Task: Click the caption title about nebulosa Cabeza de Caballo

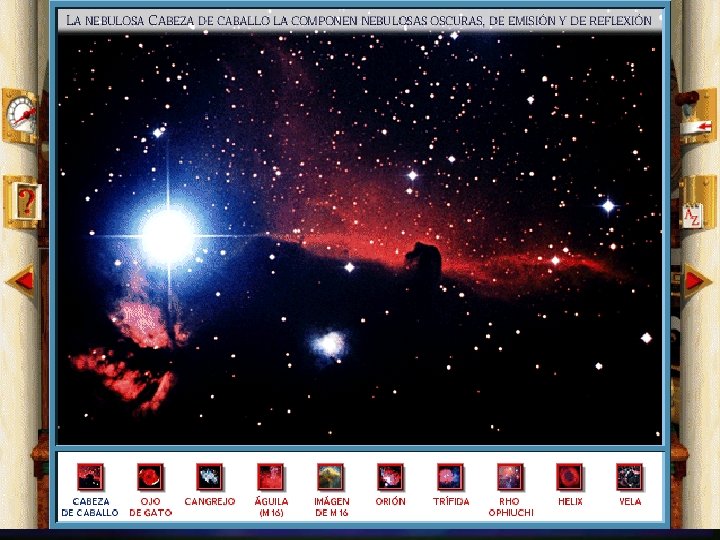Action: click(x=359, y=21)
